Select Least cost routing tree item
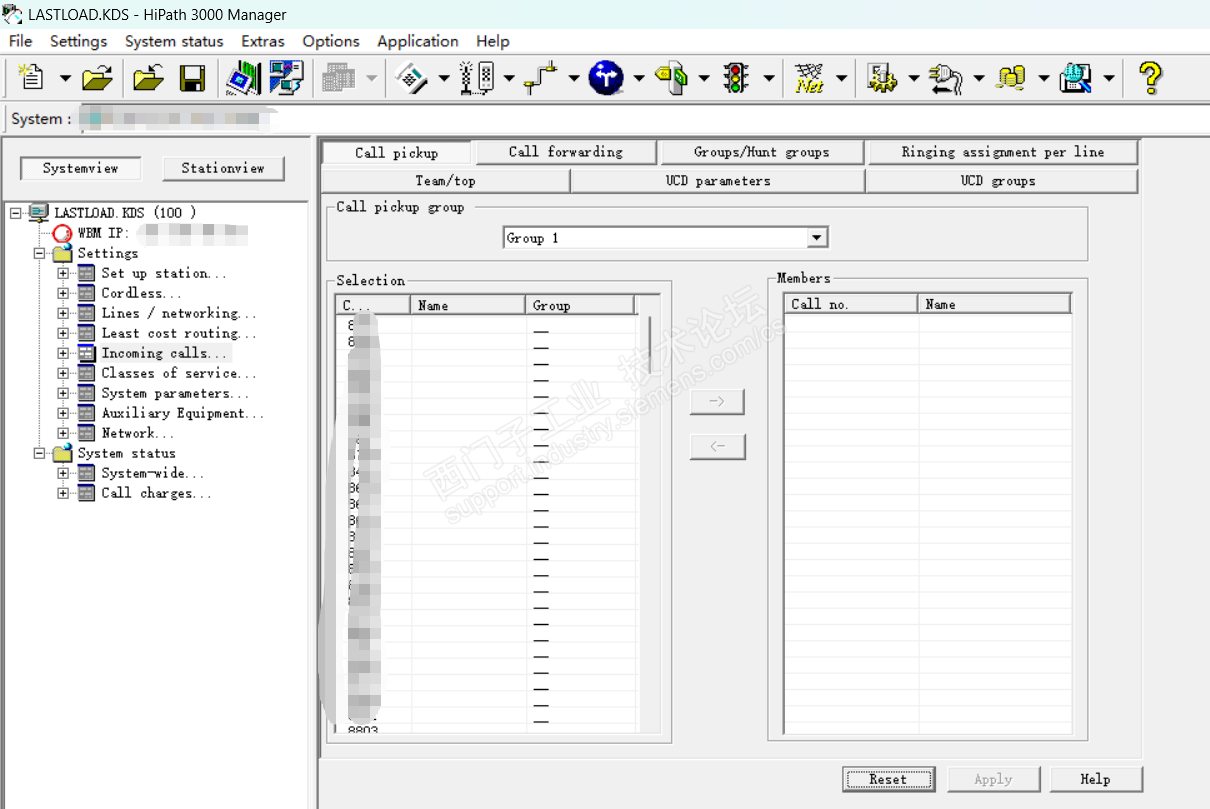1210x809 pixels. pyautogui.click(x=178, y=333)
